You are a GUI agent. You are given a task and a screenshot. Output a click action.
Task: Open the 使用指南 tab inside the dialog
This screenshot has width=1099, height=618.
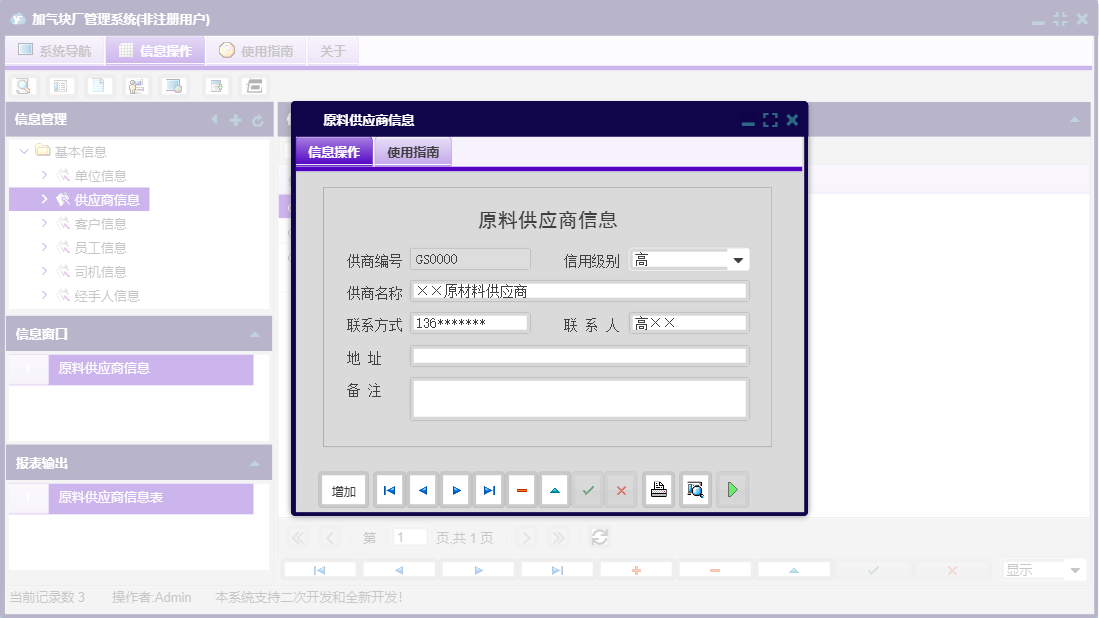coord(412,152)
